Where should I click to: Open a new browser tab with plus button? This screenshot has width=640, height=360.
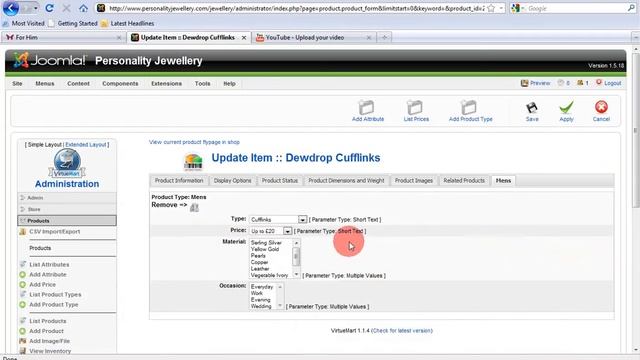384,38
